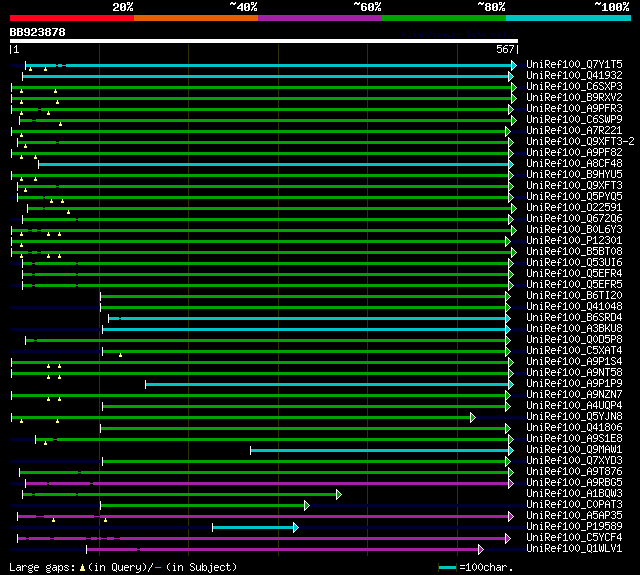
Task: Click the yellow gap marker under C5XAT4 alignment
Action: 120,355
